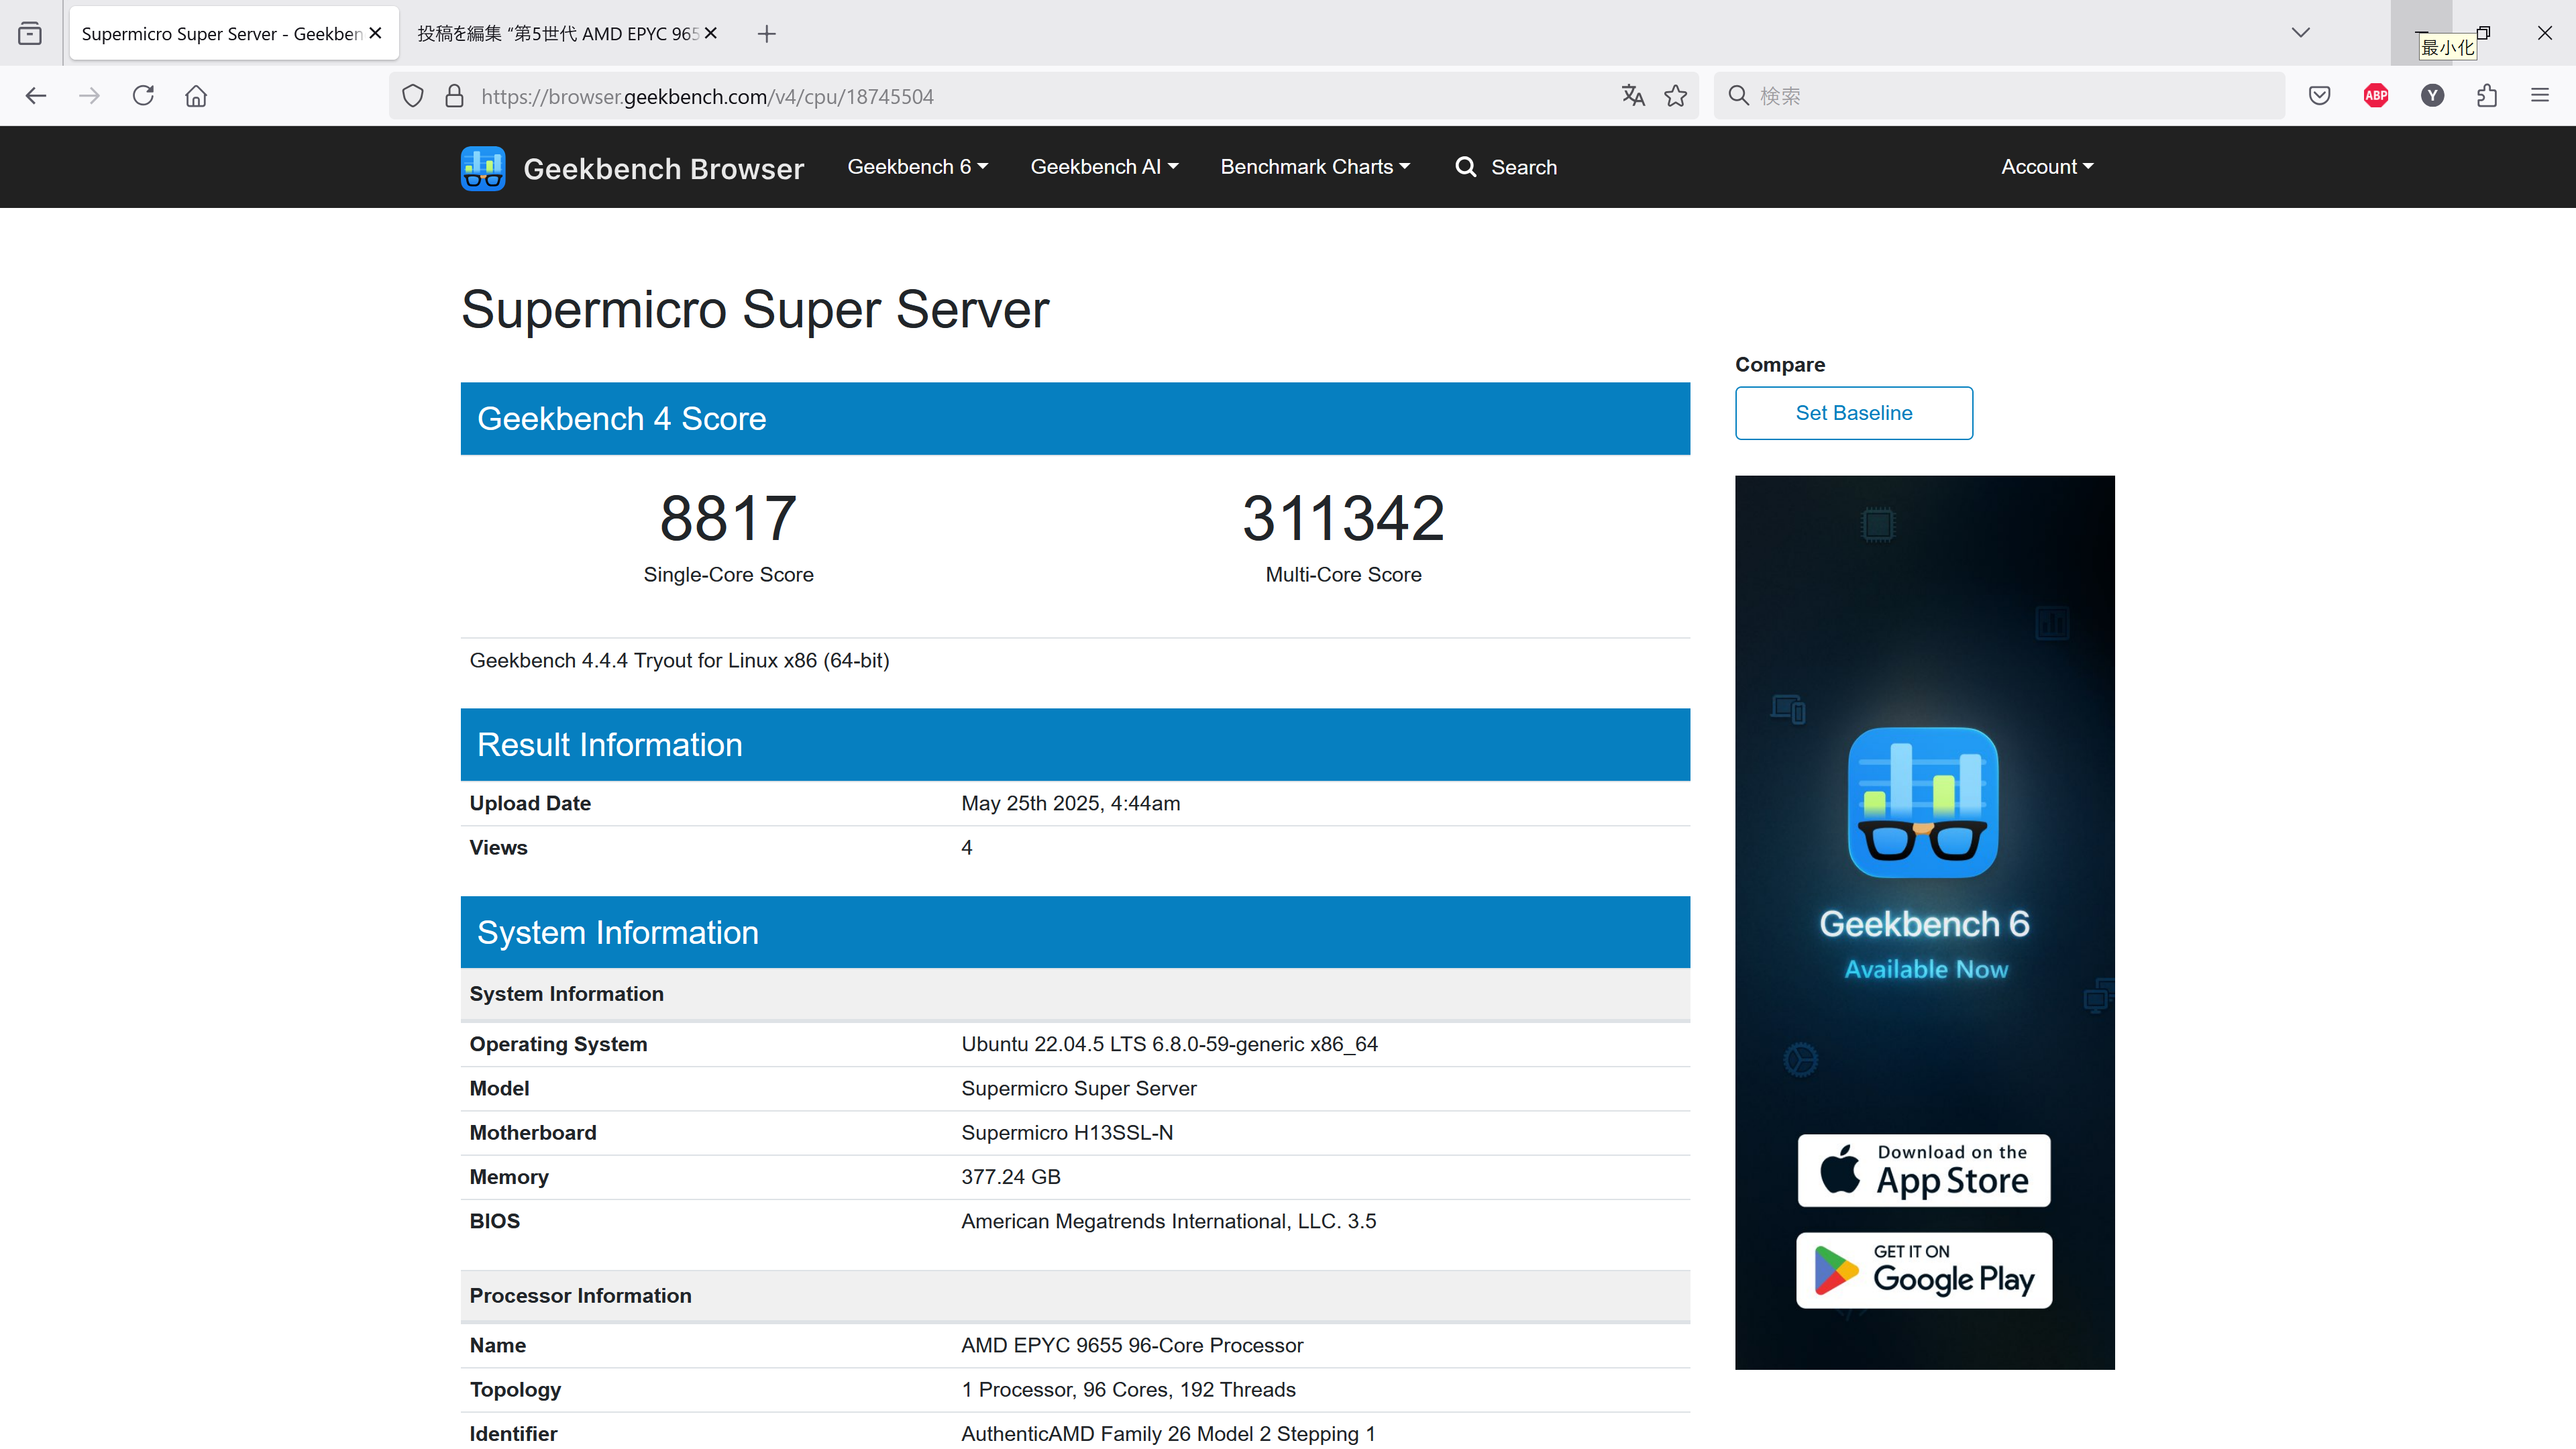Expand the Geekbench 6 dropdown menu
Screen dimensions: 2576x1449
(x=917, y=167)
